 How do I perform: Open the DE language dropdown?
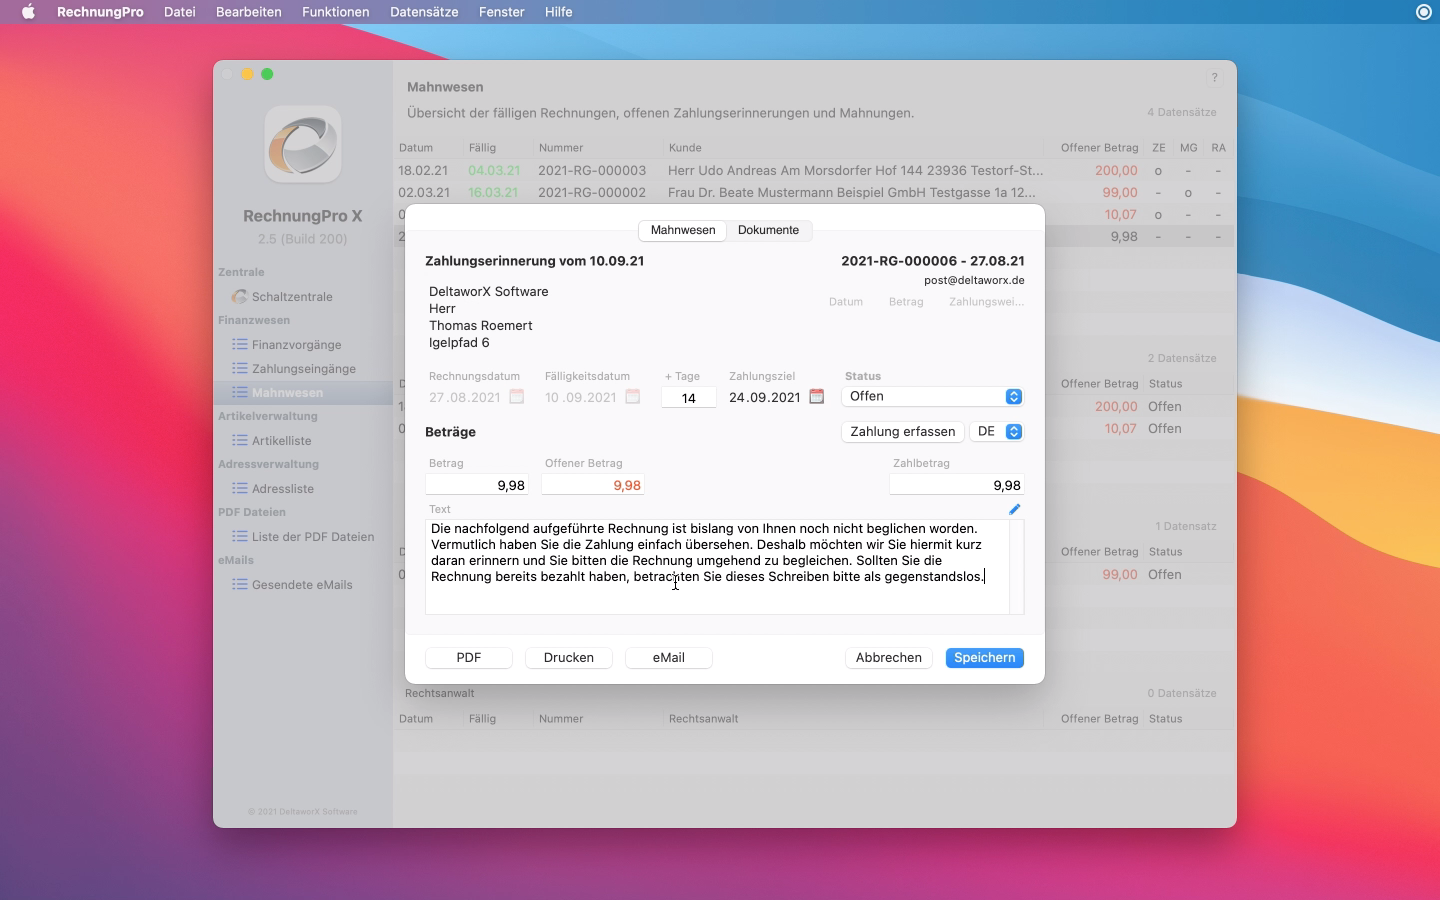997,432
